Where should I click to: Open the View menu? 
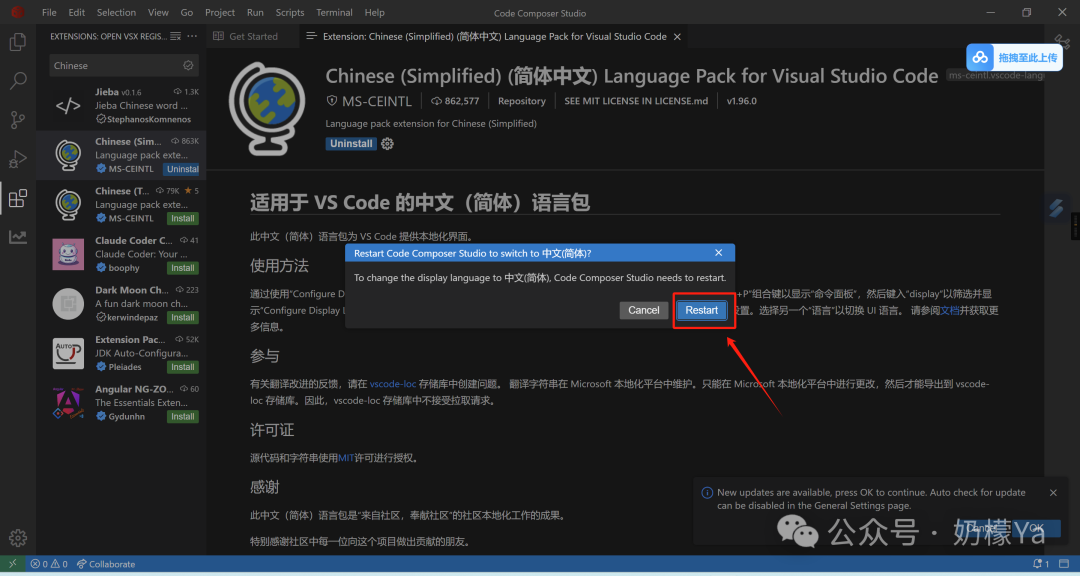pyautogui.click(x=158, y=12)
